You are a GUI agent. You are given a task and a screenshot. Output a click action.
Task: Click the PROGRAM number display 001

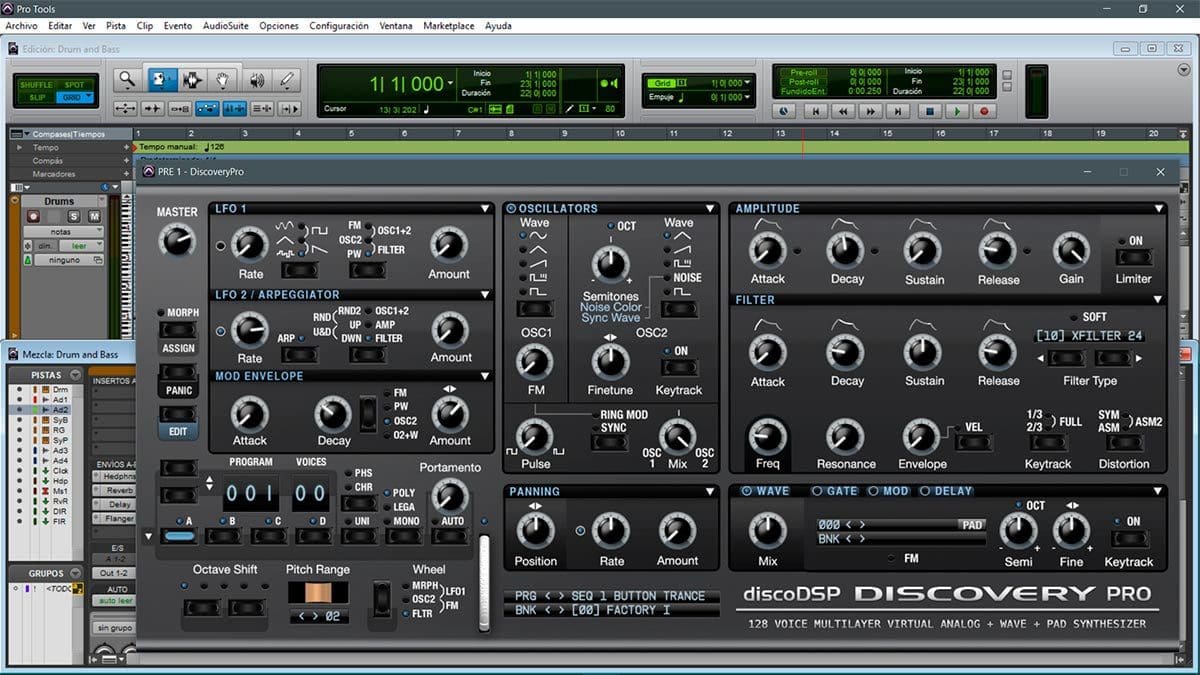pos(250,493)
